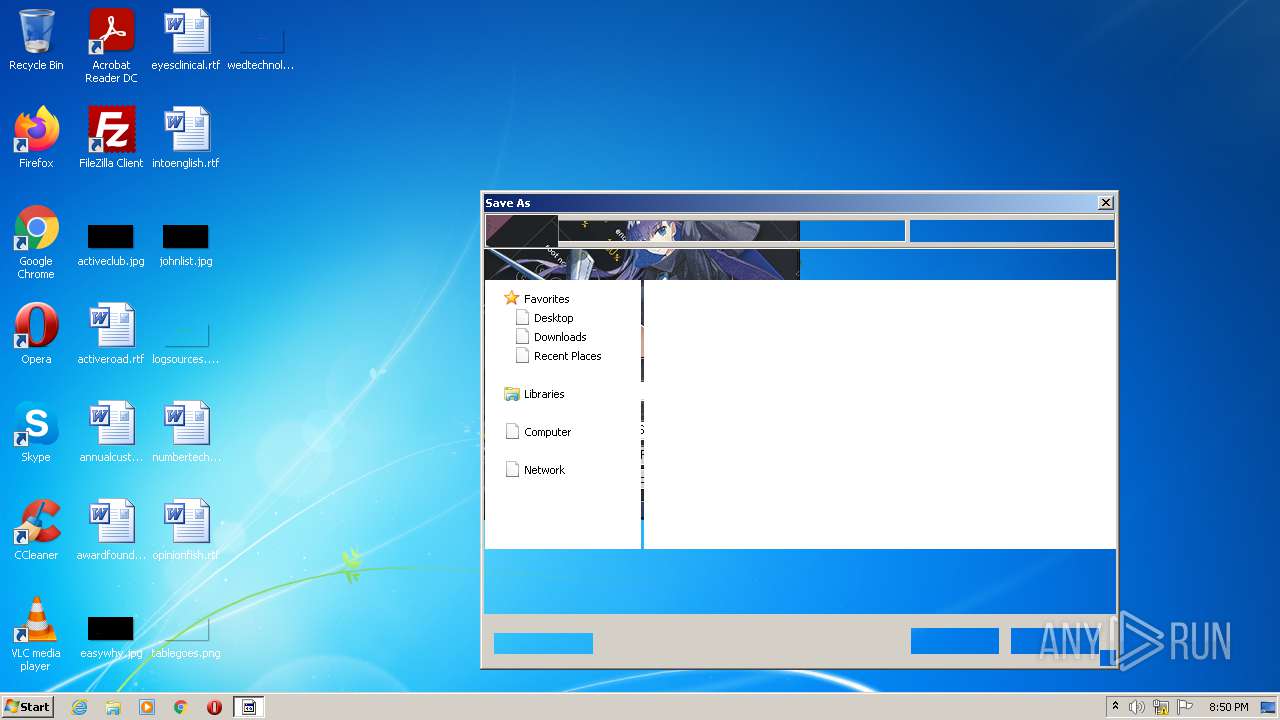
Task: Click the 8:50 PM taskbar clock
Action: click(1228, 707)
